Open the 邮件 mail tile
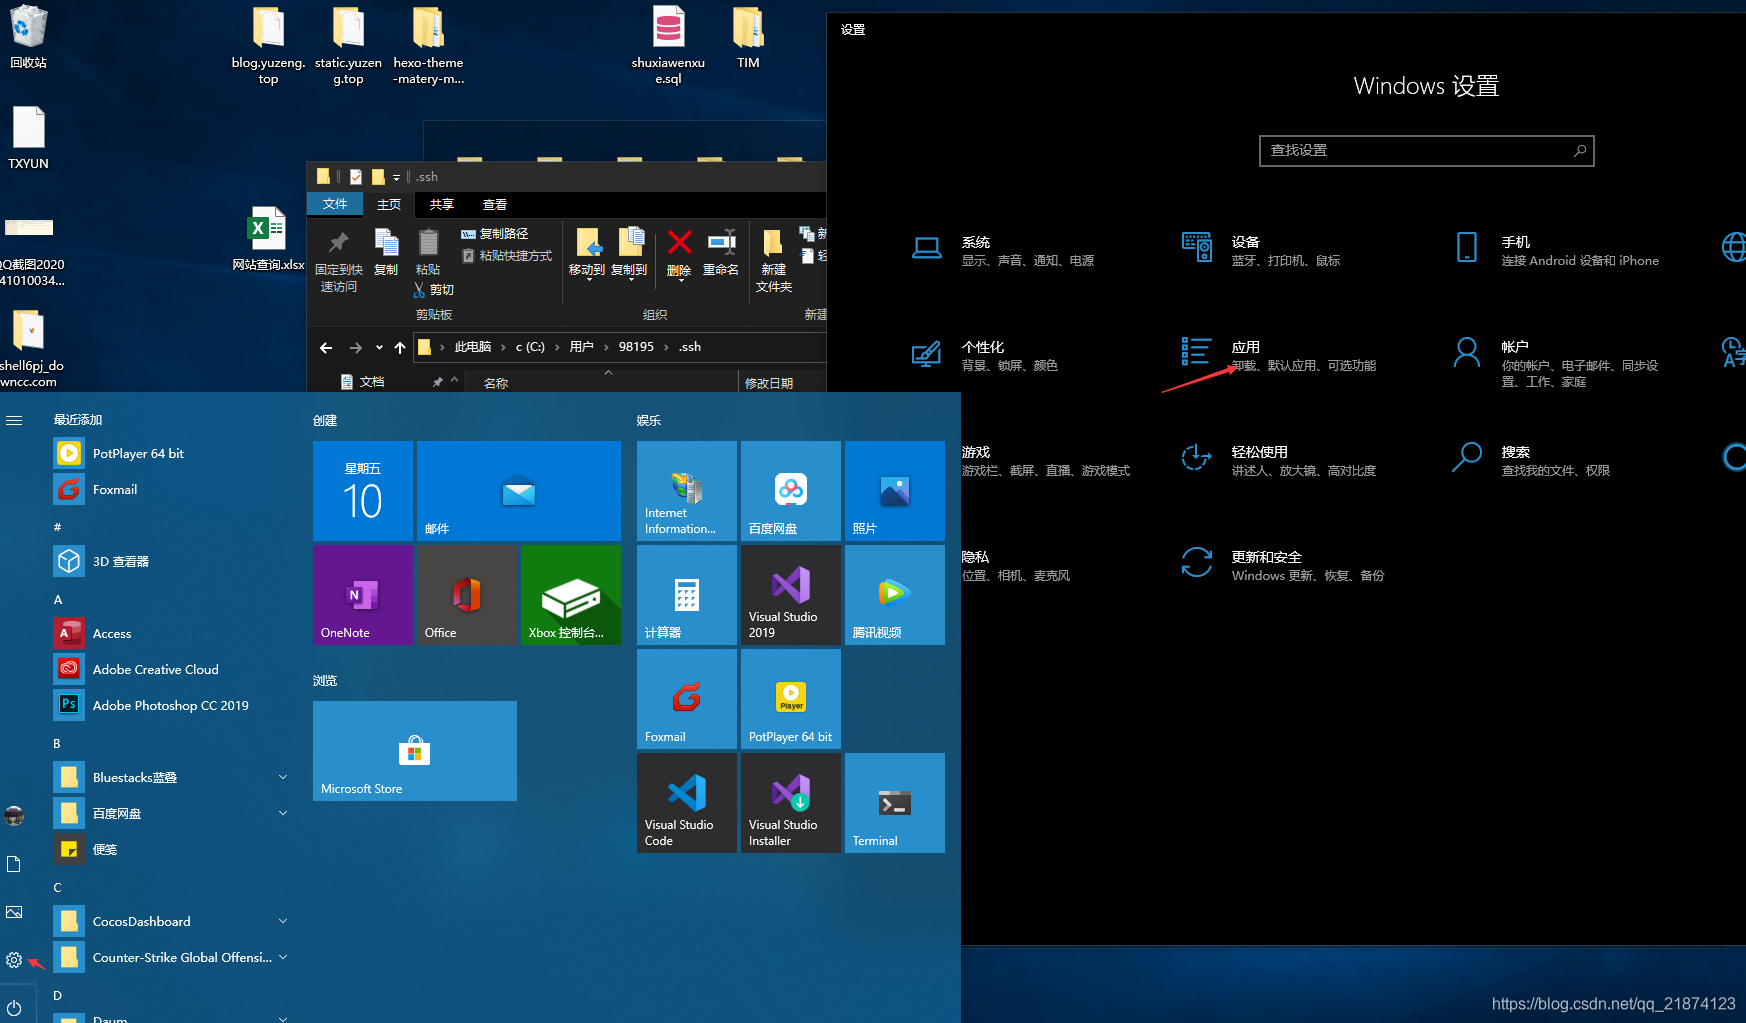The width and height of the screenshot is (1746, 1023). [518, 491]
